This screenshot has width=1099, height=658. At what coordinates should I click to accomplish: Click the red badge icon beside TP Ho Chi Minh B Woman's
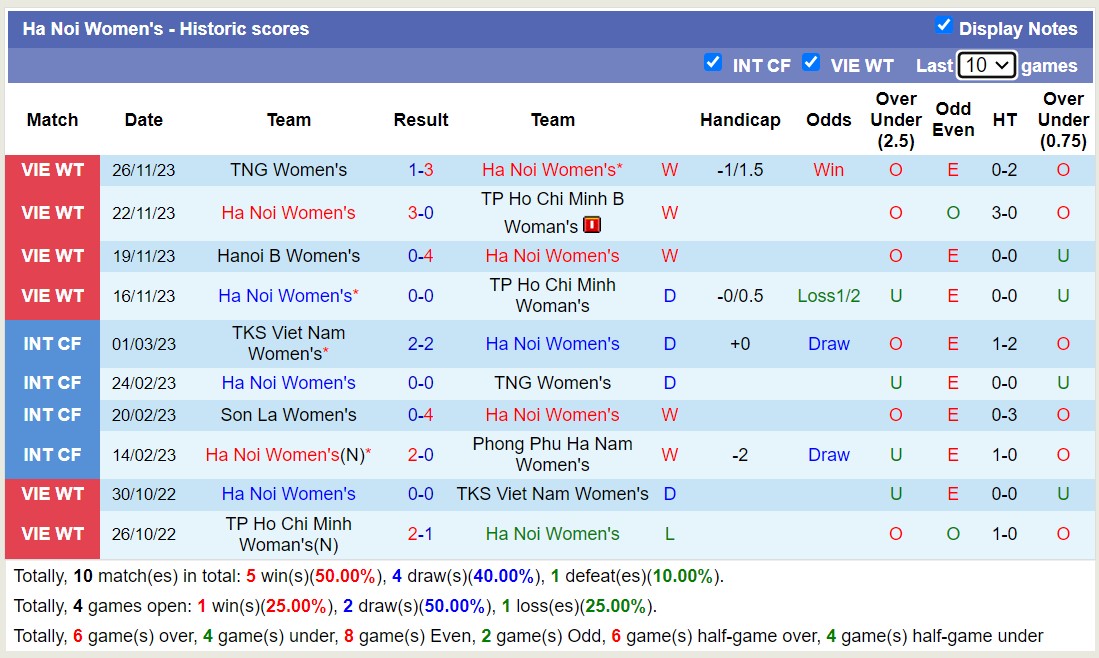click(591, 226)
